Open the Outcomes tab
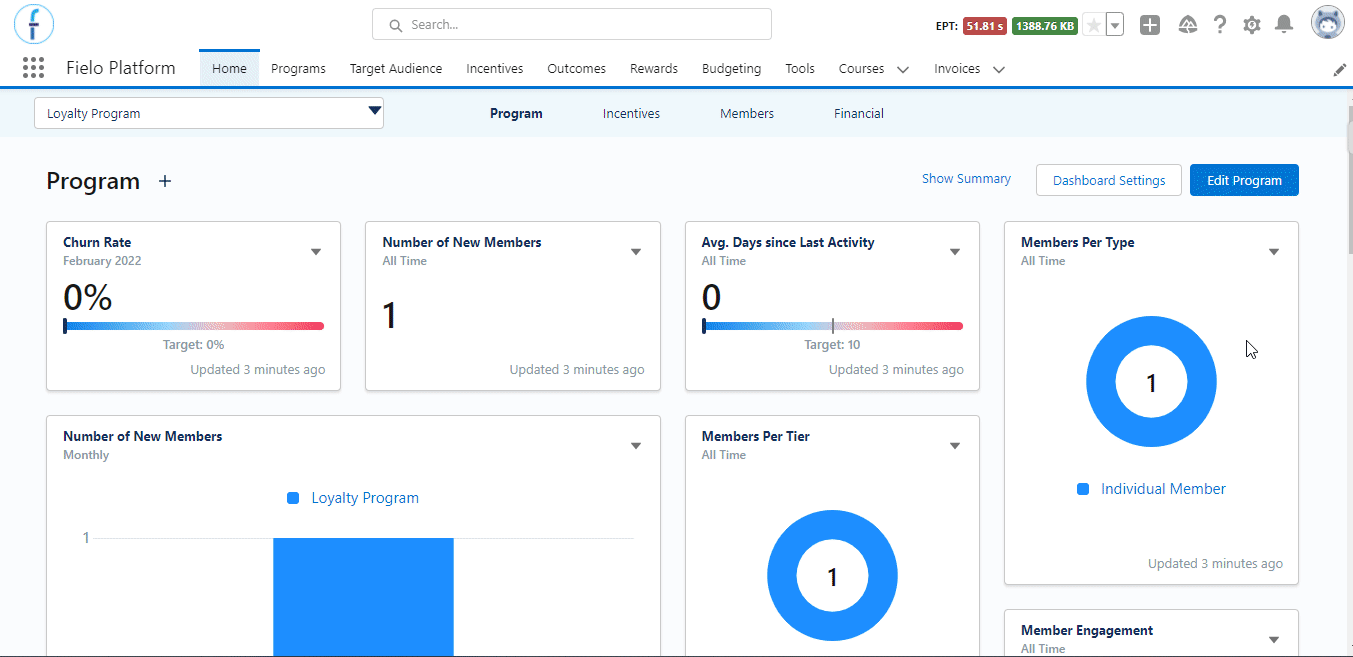 (x=576, y=69)
